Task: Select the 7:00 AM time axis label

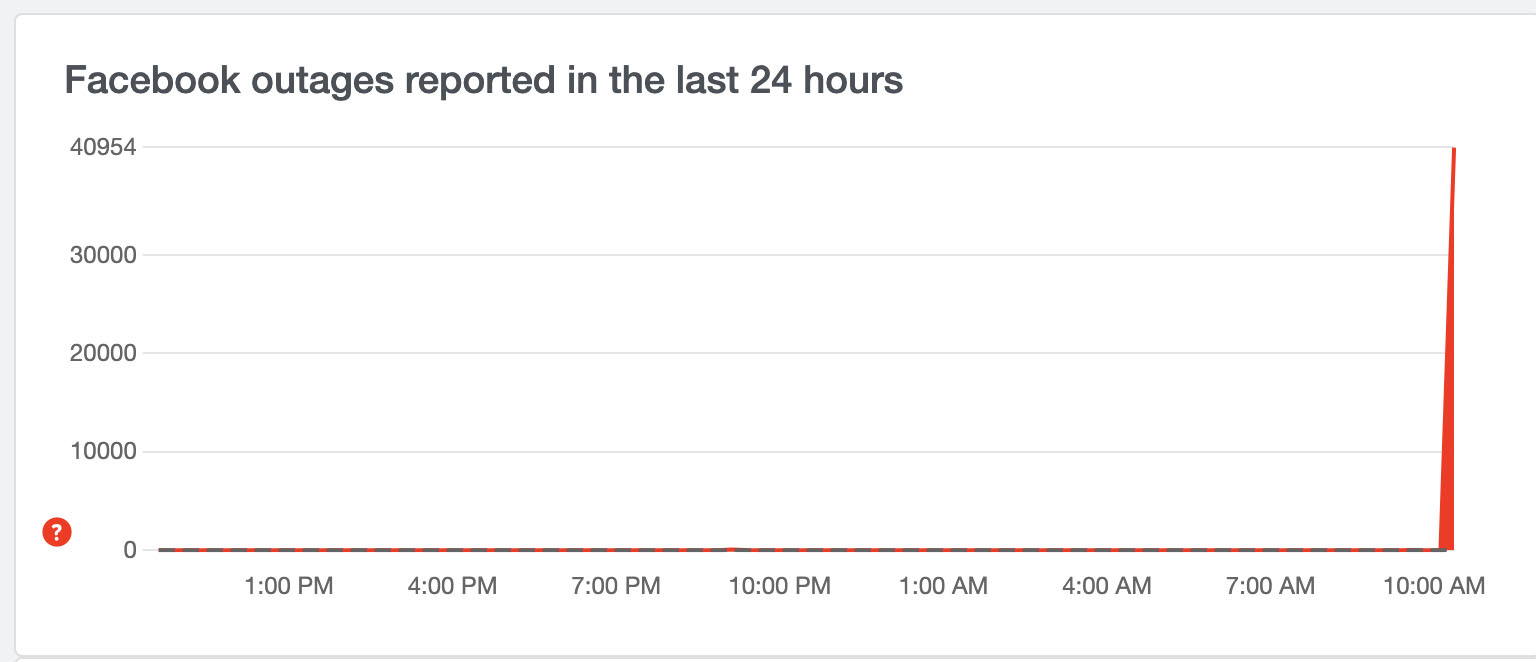Action: click(1270, 586)
